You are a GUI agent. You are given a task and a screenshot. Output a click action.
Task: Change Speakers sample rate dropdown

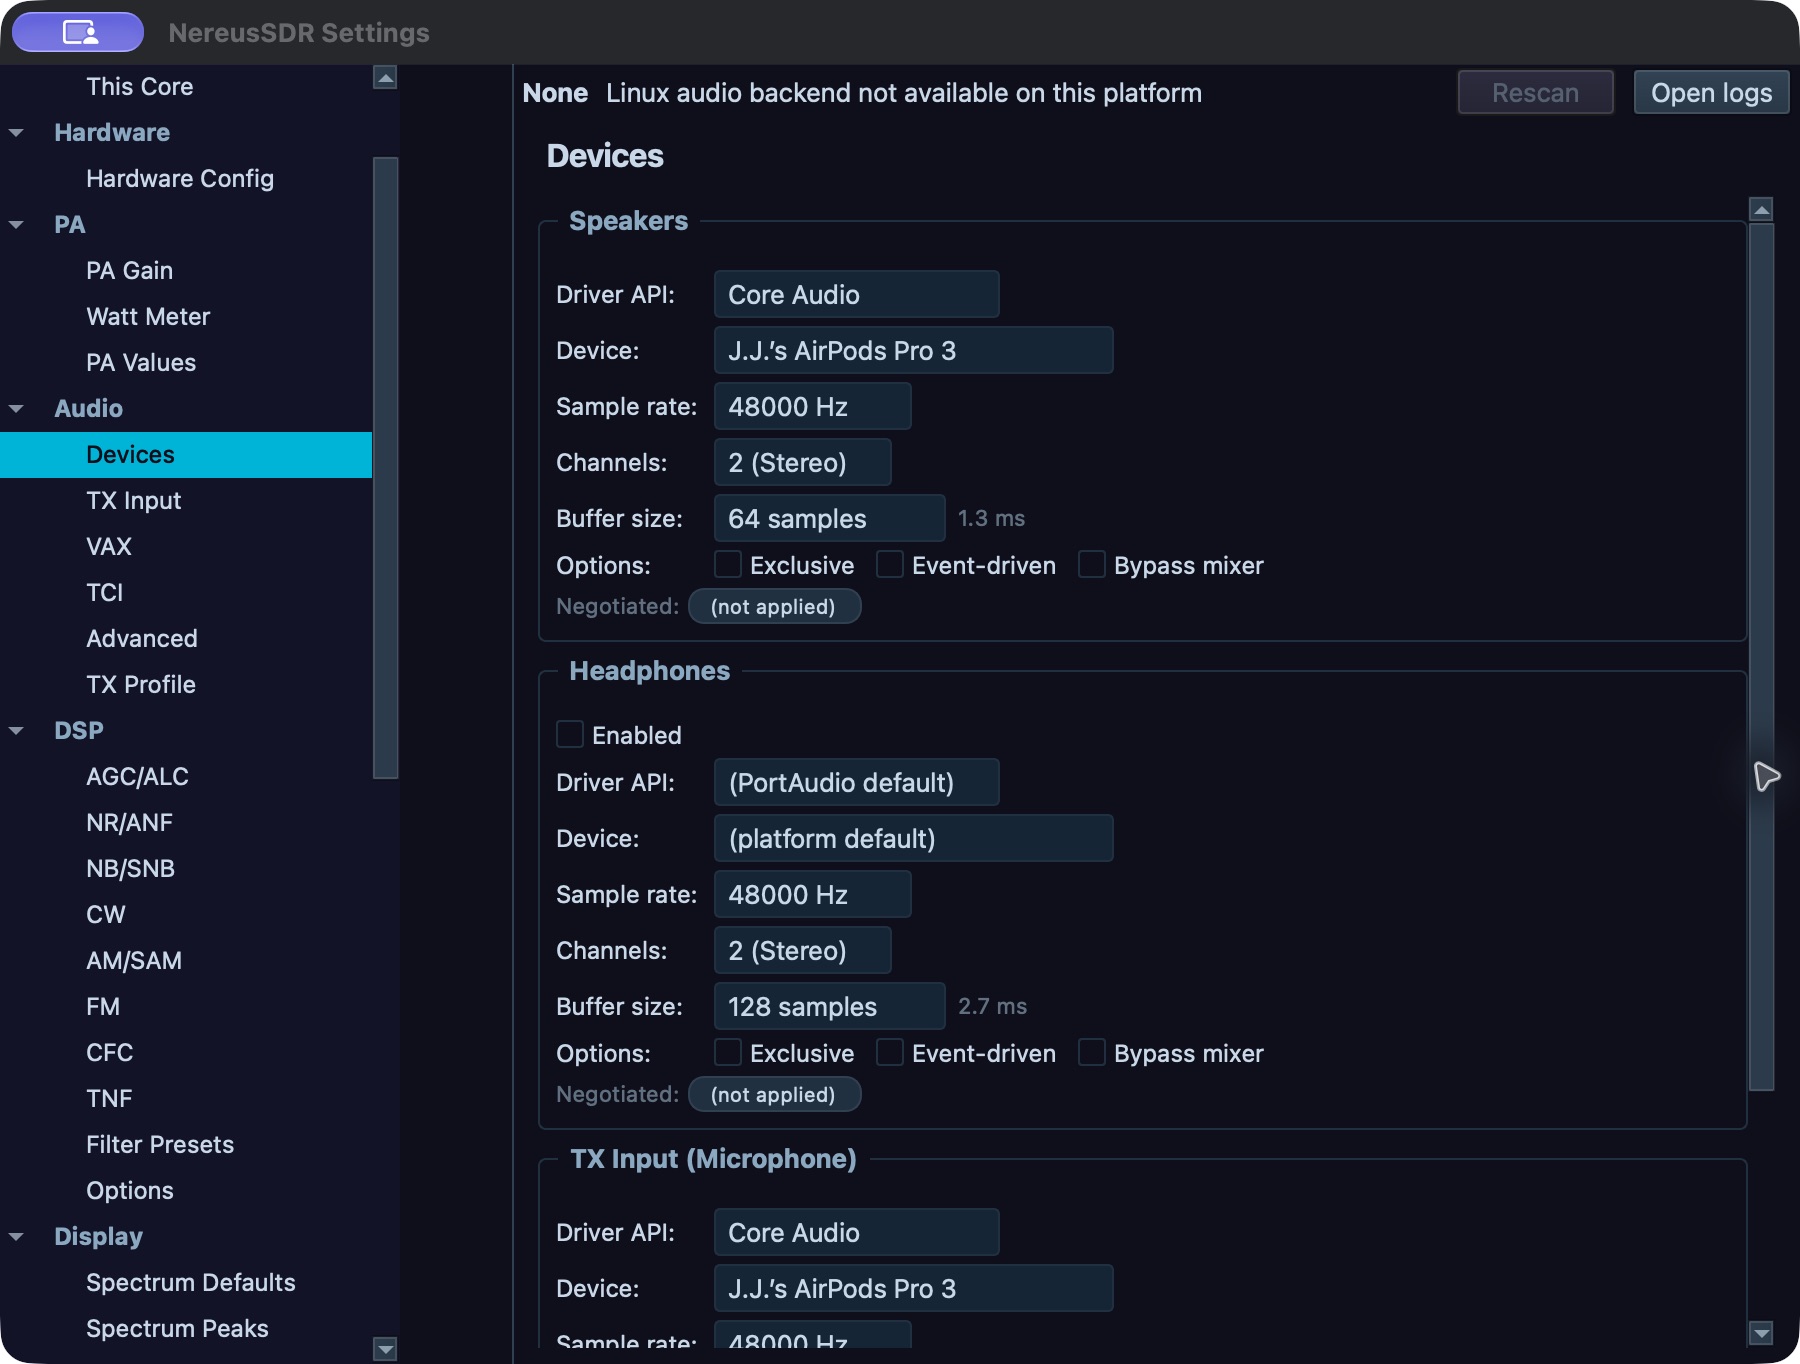tap(813, 406)
